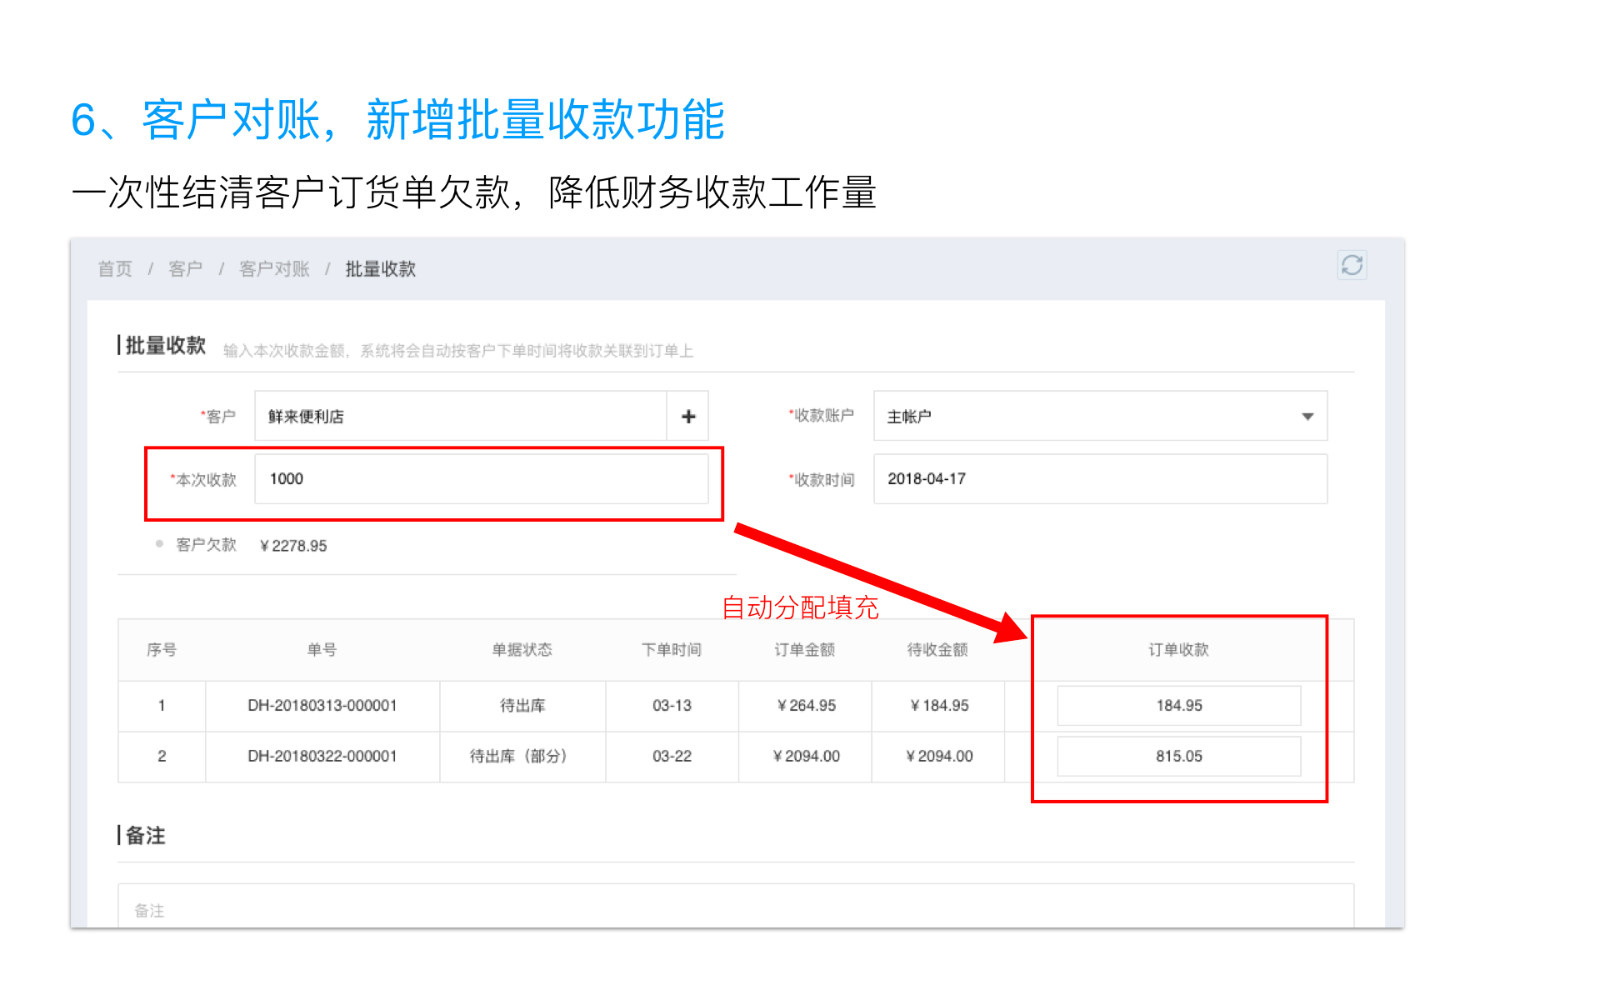Click the 批量收款 current breadcrumb item
1600x1000 pixels.
pos(380,269)
